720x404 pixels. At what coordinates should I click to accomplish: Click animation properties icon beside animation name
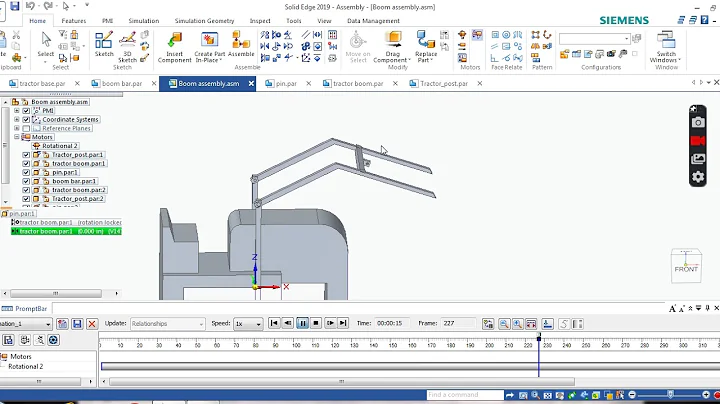(62, 324)
